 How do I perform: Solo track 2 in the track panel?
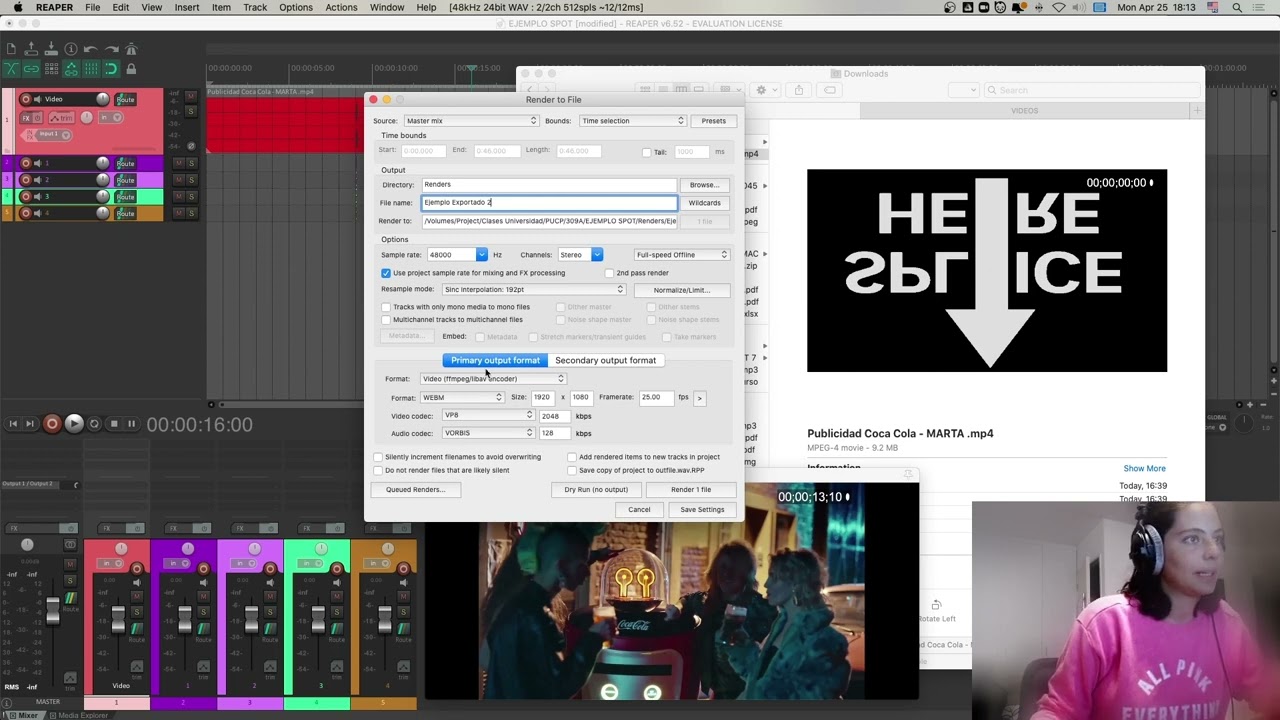pos(191,180)
